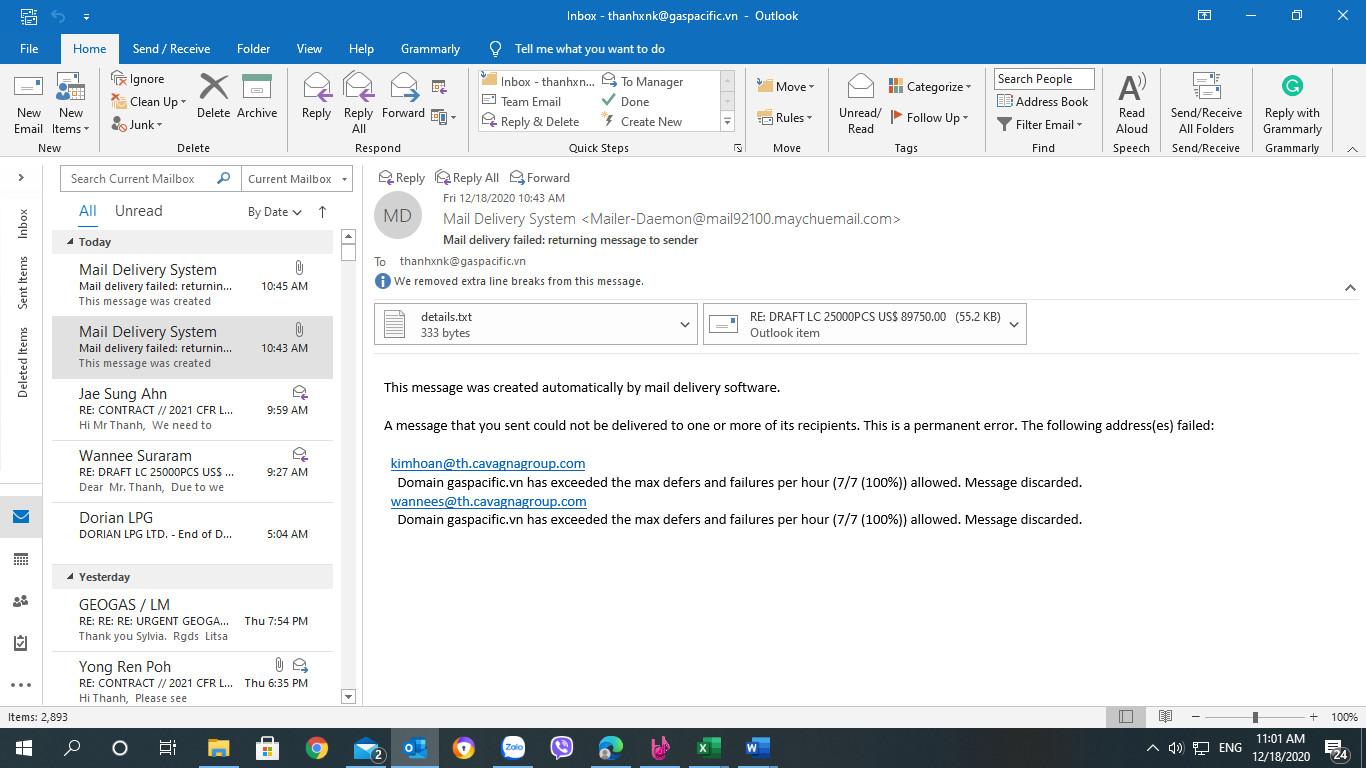Click Create New quick step
This screenshot has width=1366, height=768.
click(642, 122)
